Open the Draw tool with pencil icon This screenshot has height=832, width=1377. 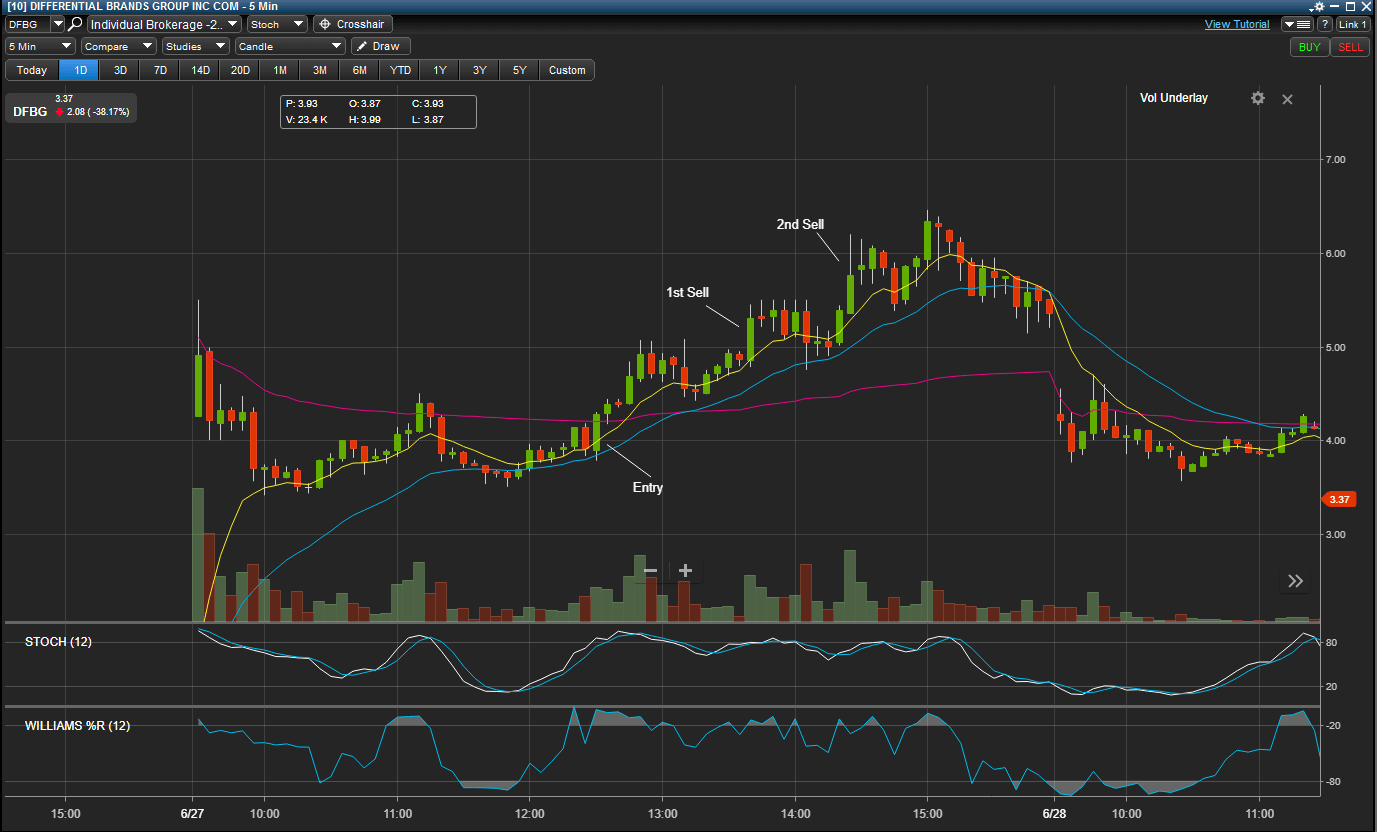pyautogui.click(x=380, y=45)
